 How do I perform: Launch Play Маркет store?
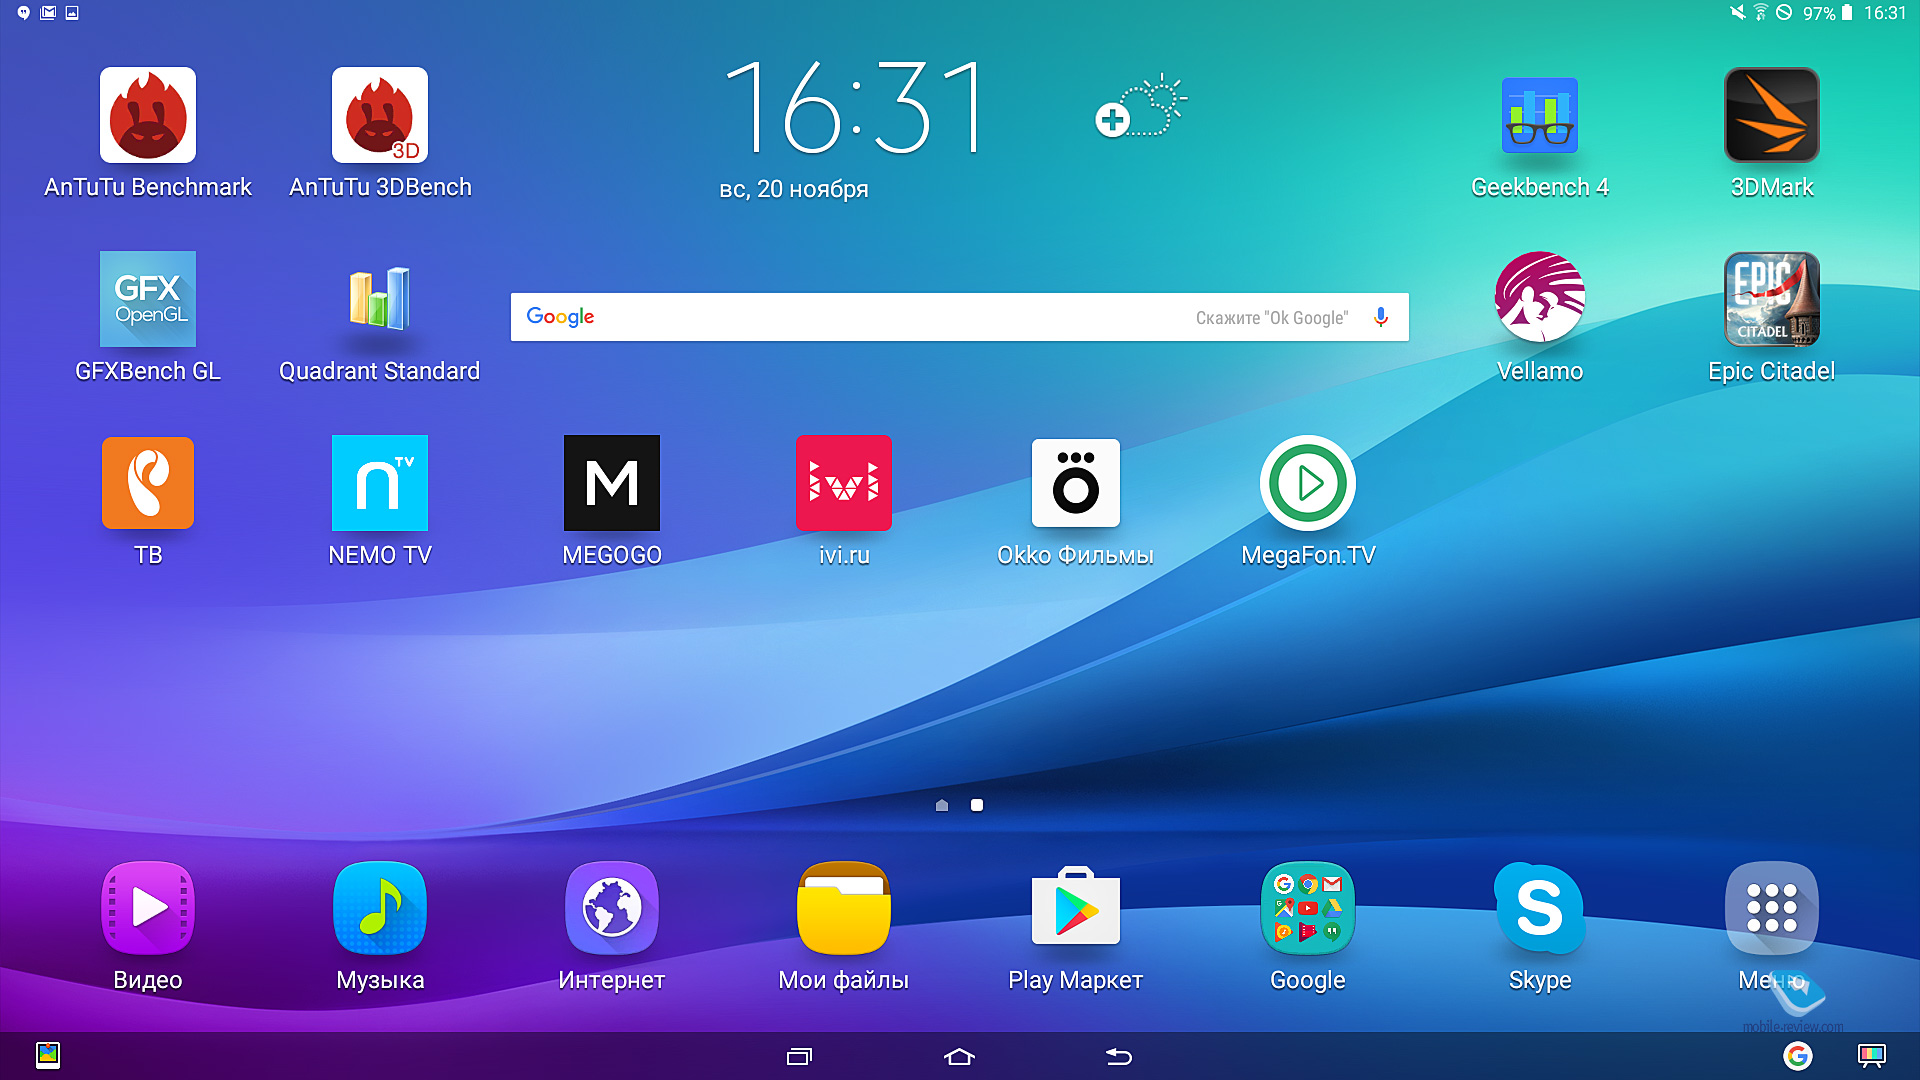click(1076, 906)
